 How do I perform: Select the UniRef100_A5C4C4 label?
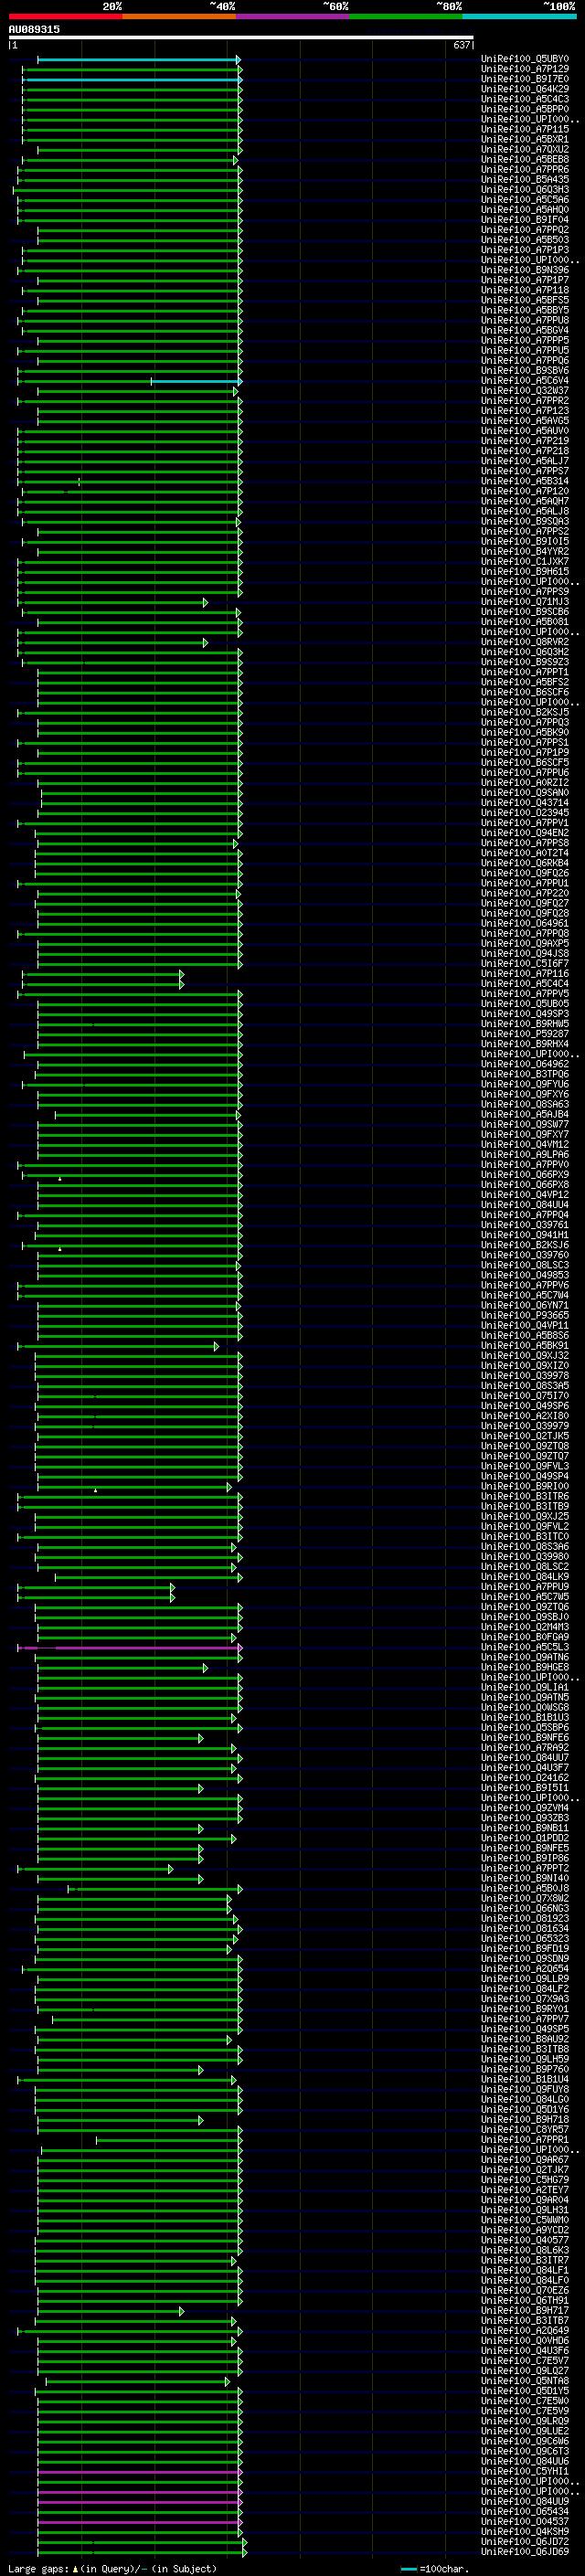(x=525, y=983)
